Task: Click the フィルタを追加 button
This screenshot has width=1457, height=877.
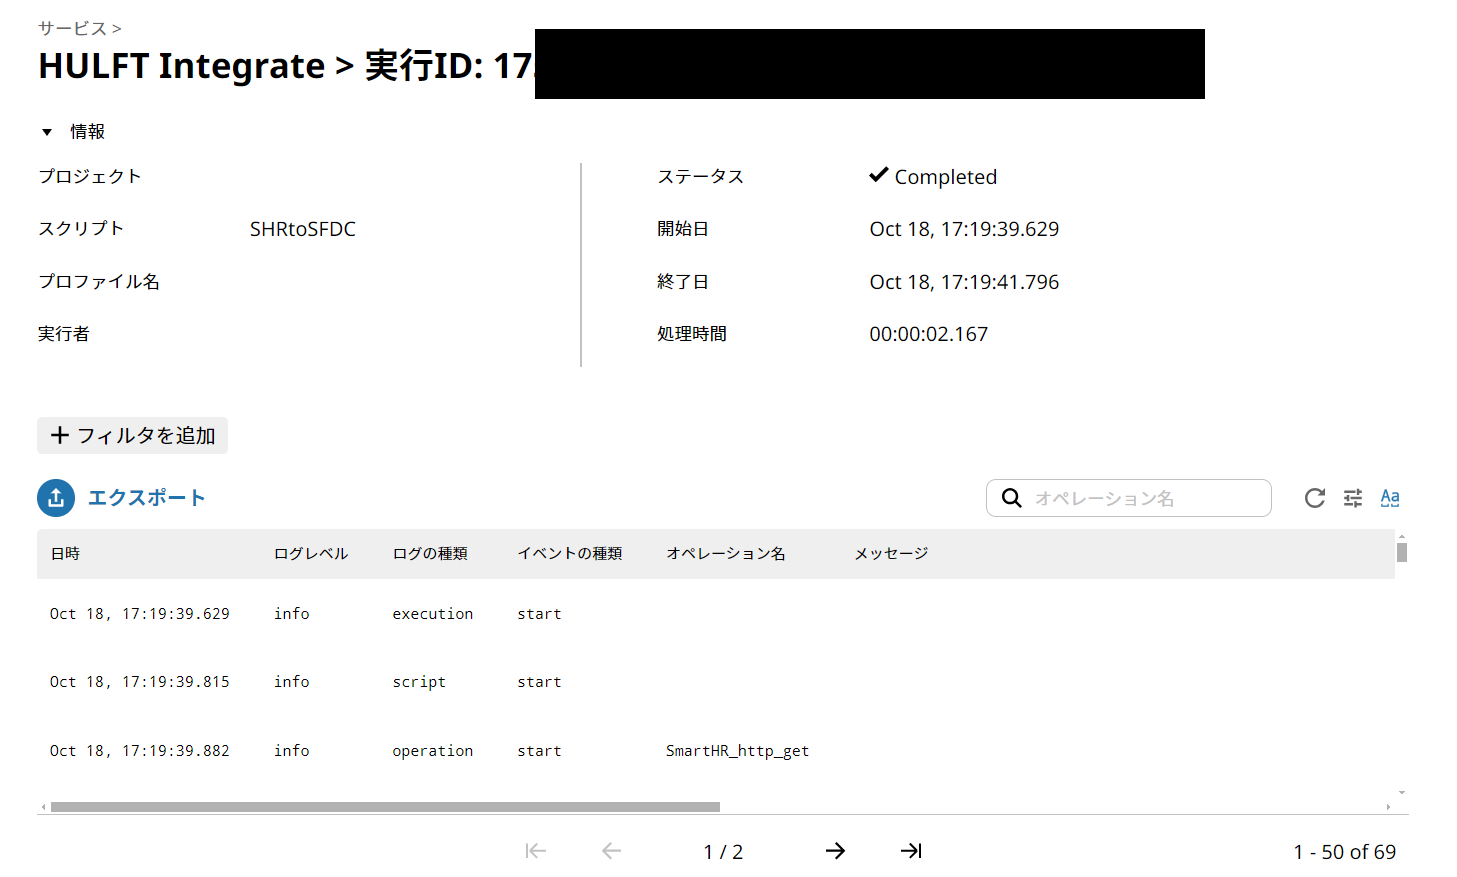Action: pos(133,436)
